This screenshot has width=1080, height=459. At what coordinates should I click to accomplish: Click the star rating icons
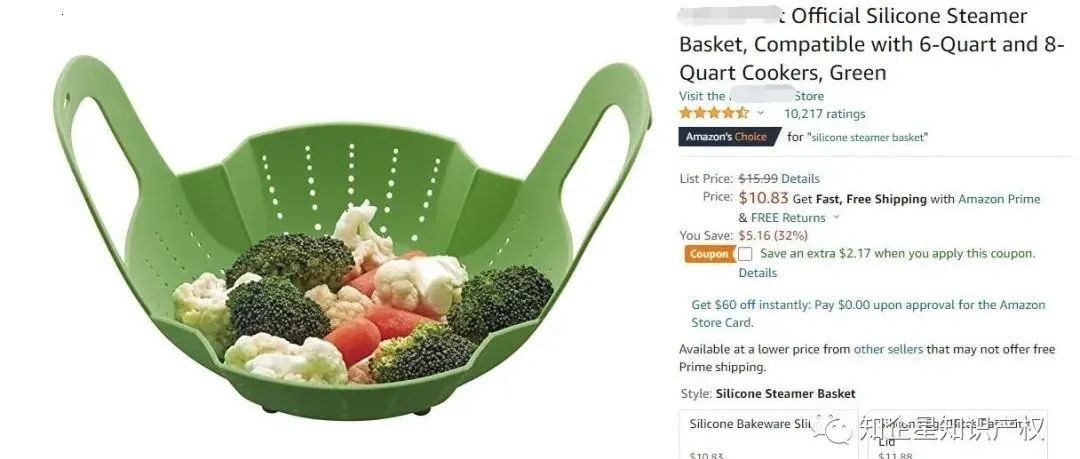click(714, 113)
